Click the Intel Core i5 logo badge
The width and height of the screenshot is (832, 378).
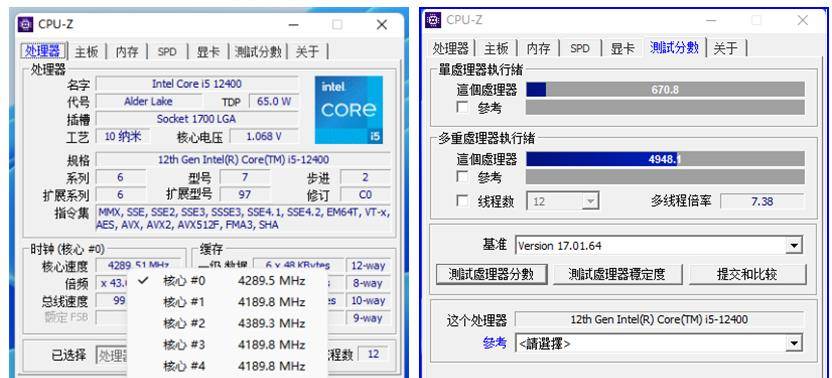(349, 110)
